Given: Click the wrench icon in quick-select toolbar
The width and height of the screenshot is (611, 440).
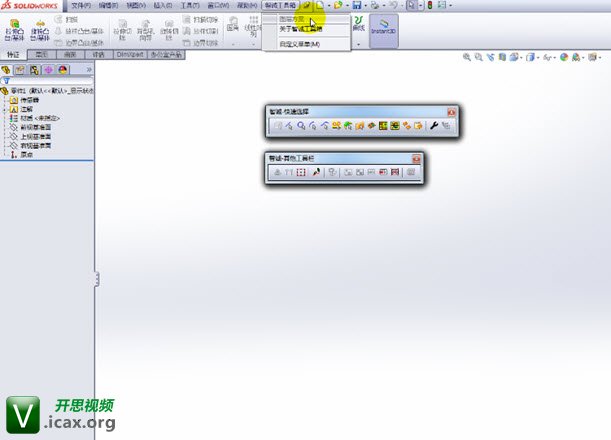Looking at the screenshot, I should [x=434, y=125].
